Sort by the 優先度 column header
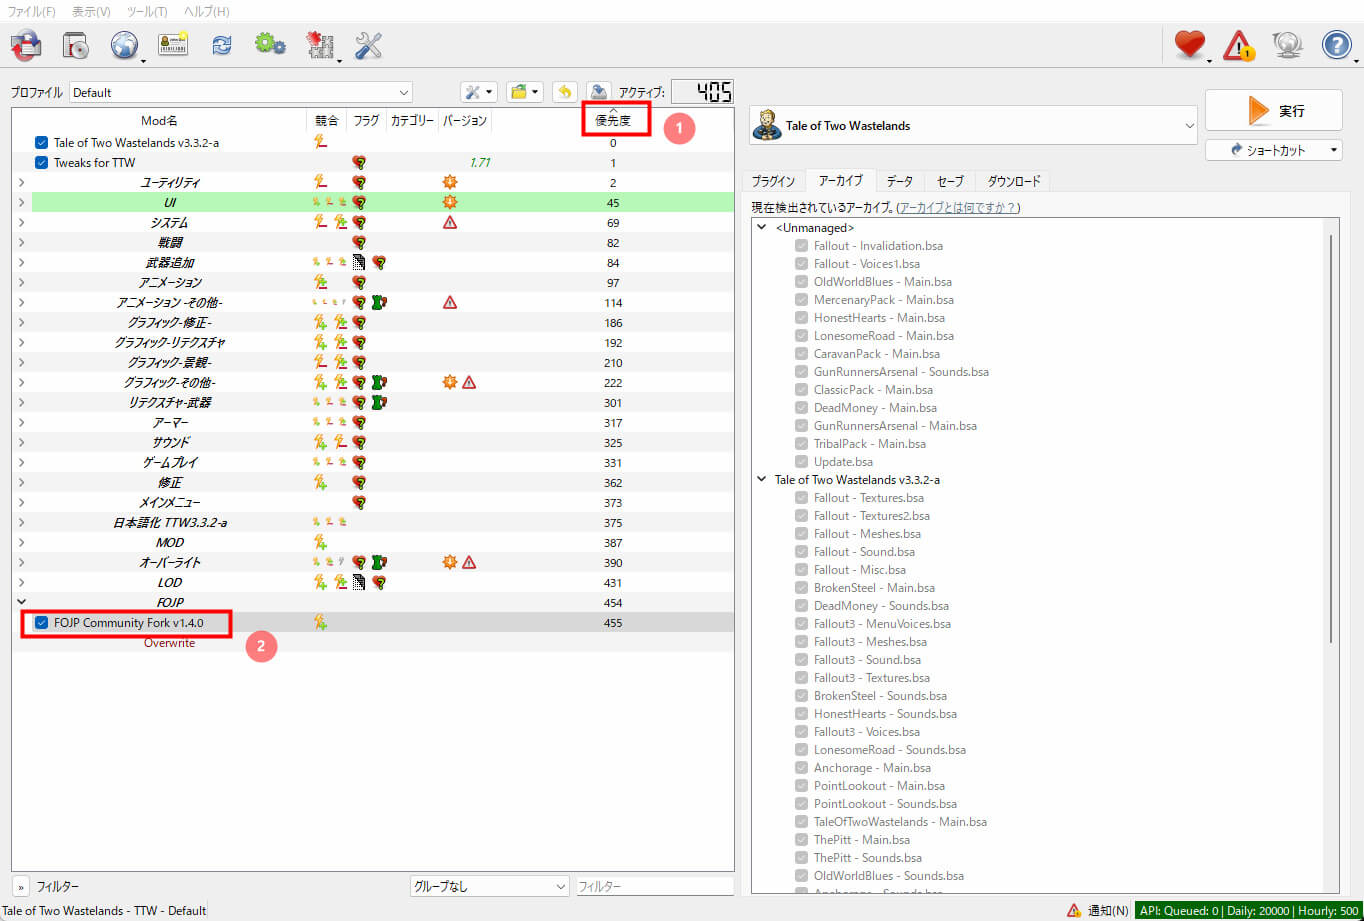This screenshot has height=921, width=1364. (x=613, y=121)
